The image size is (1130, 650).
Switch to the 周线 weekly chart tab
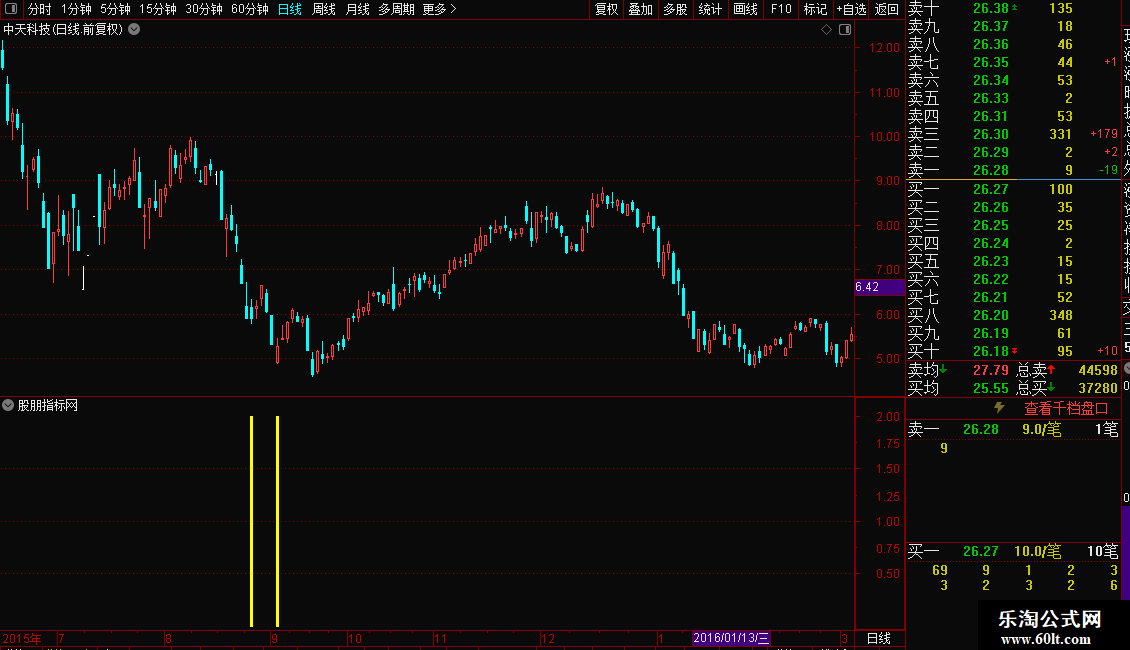pyautogui.click(x=324, y=9)
